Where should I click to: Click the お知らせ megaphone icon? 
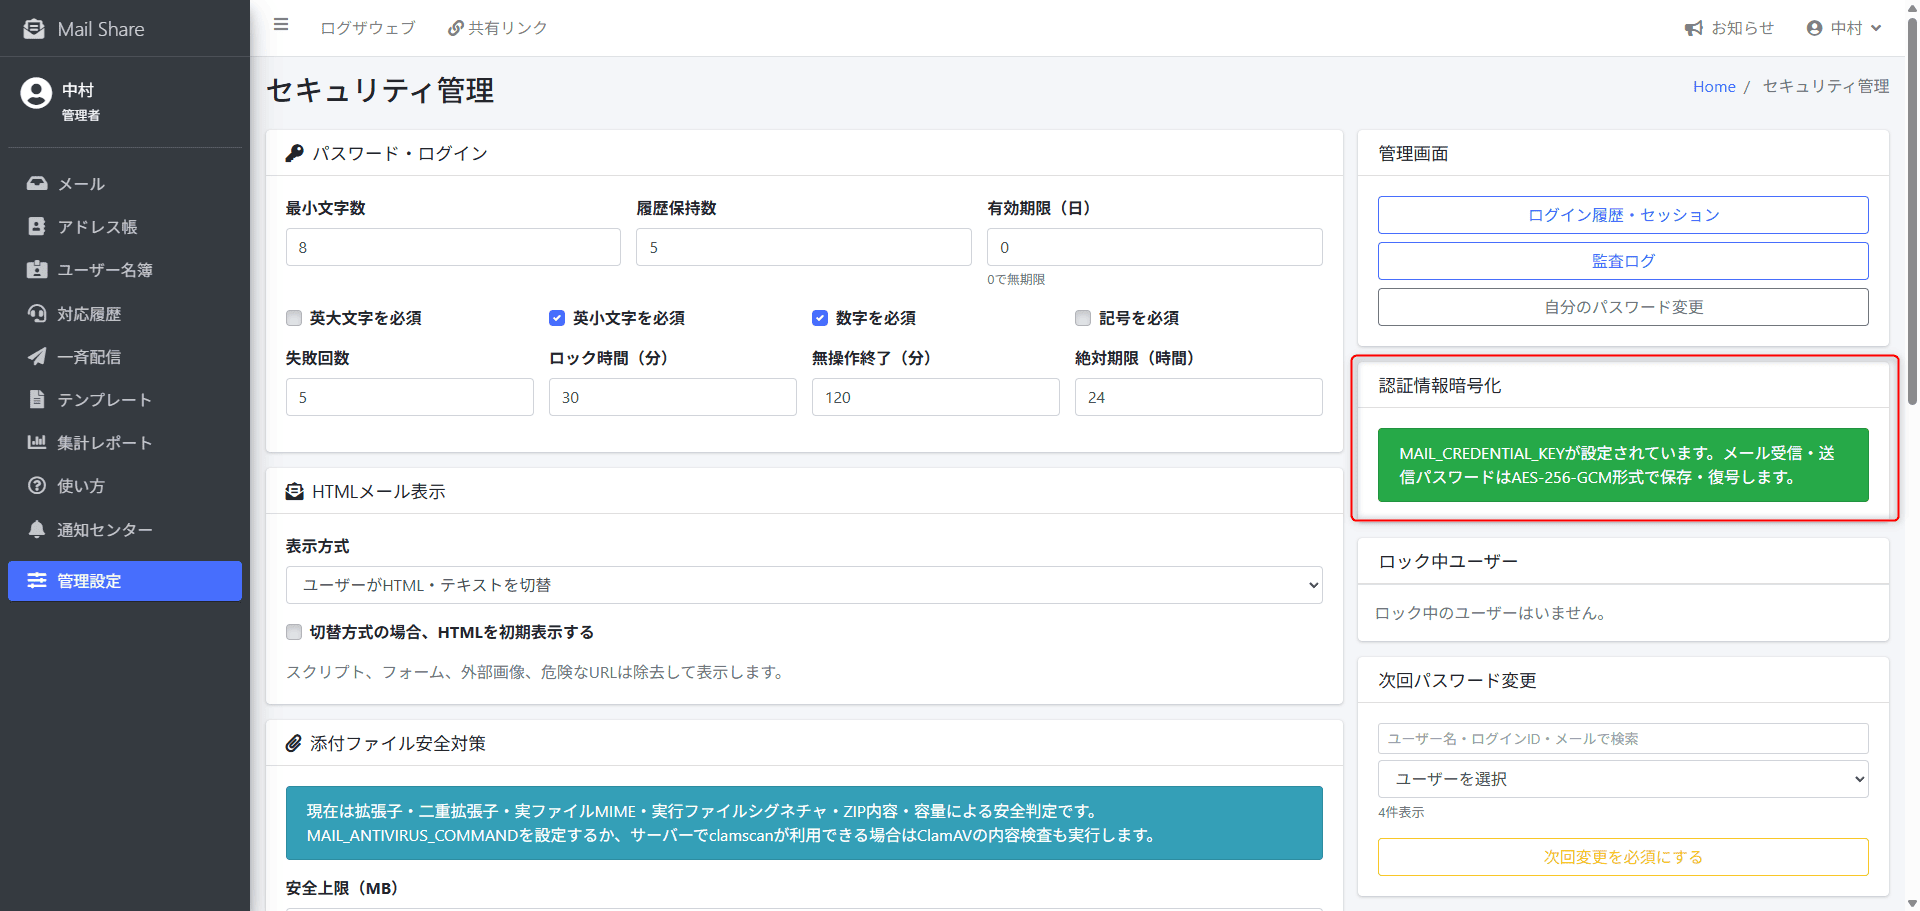tap(1693, 28)
